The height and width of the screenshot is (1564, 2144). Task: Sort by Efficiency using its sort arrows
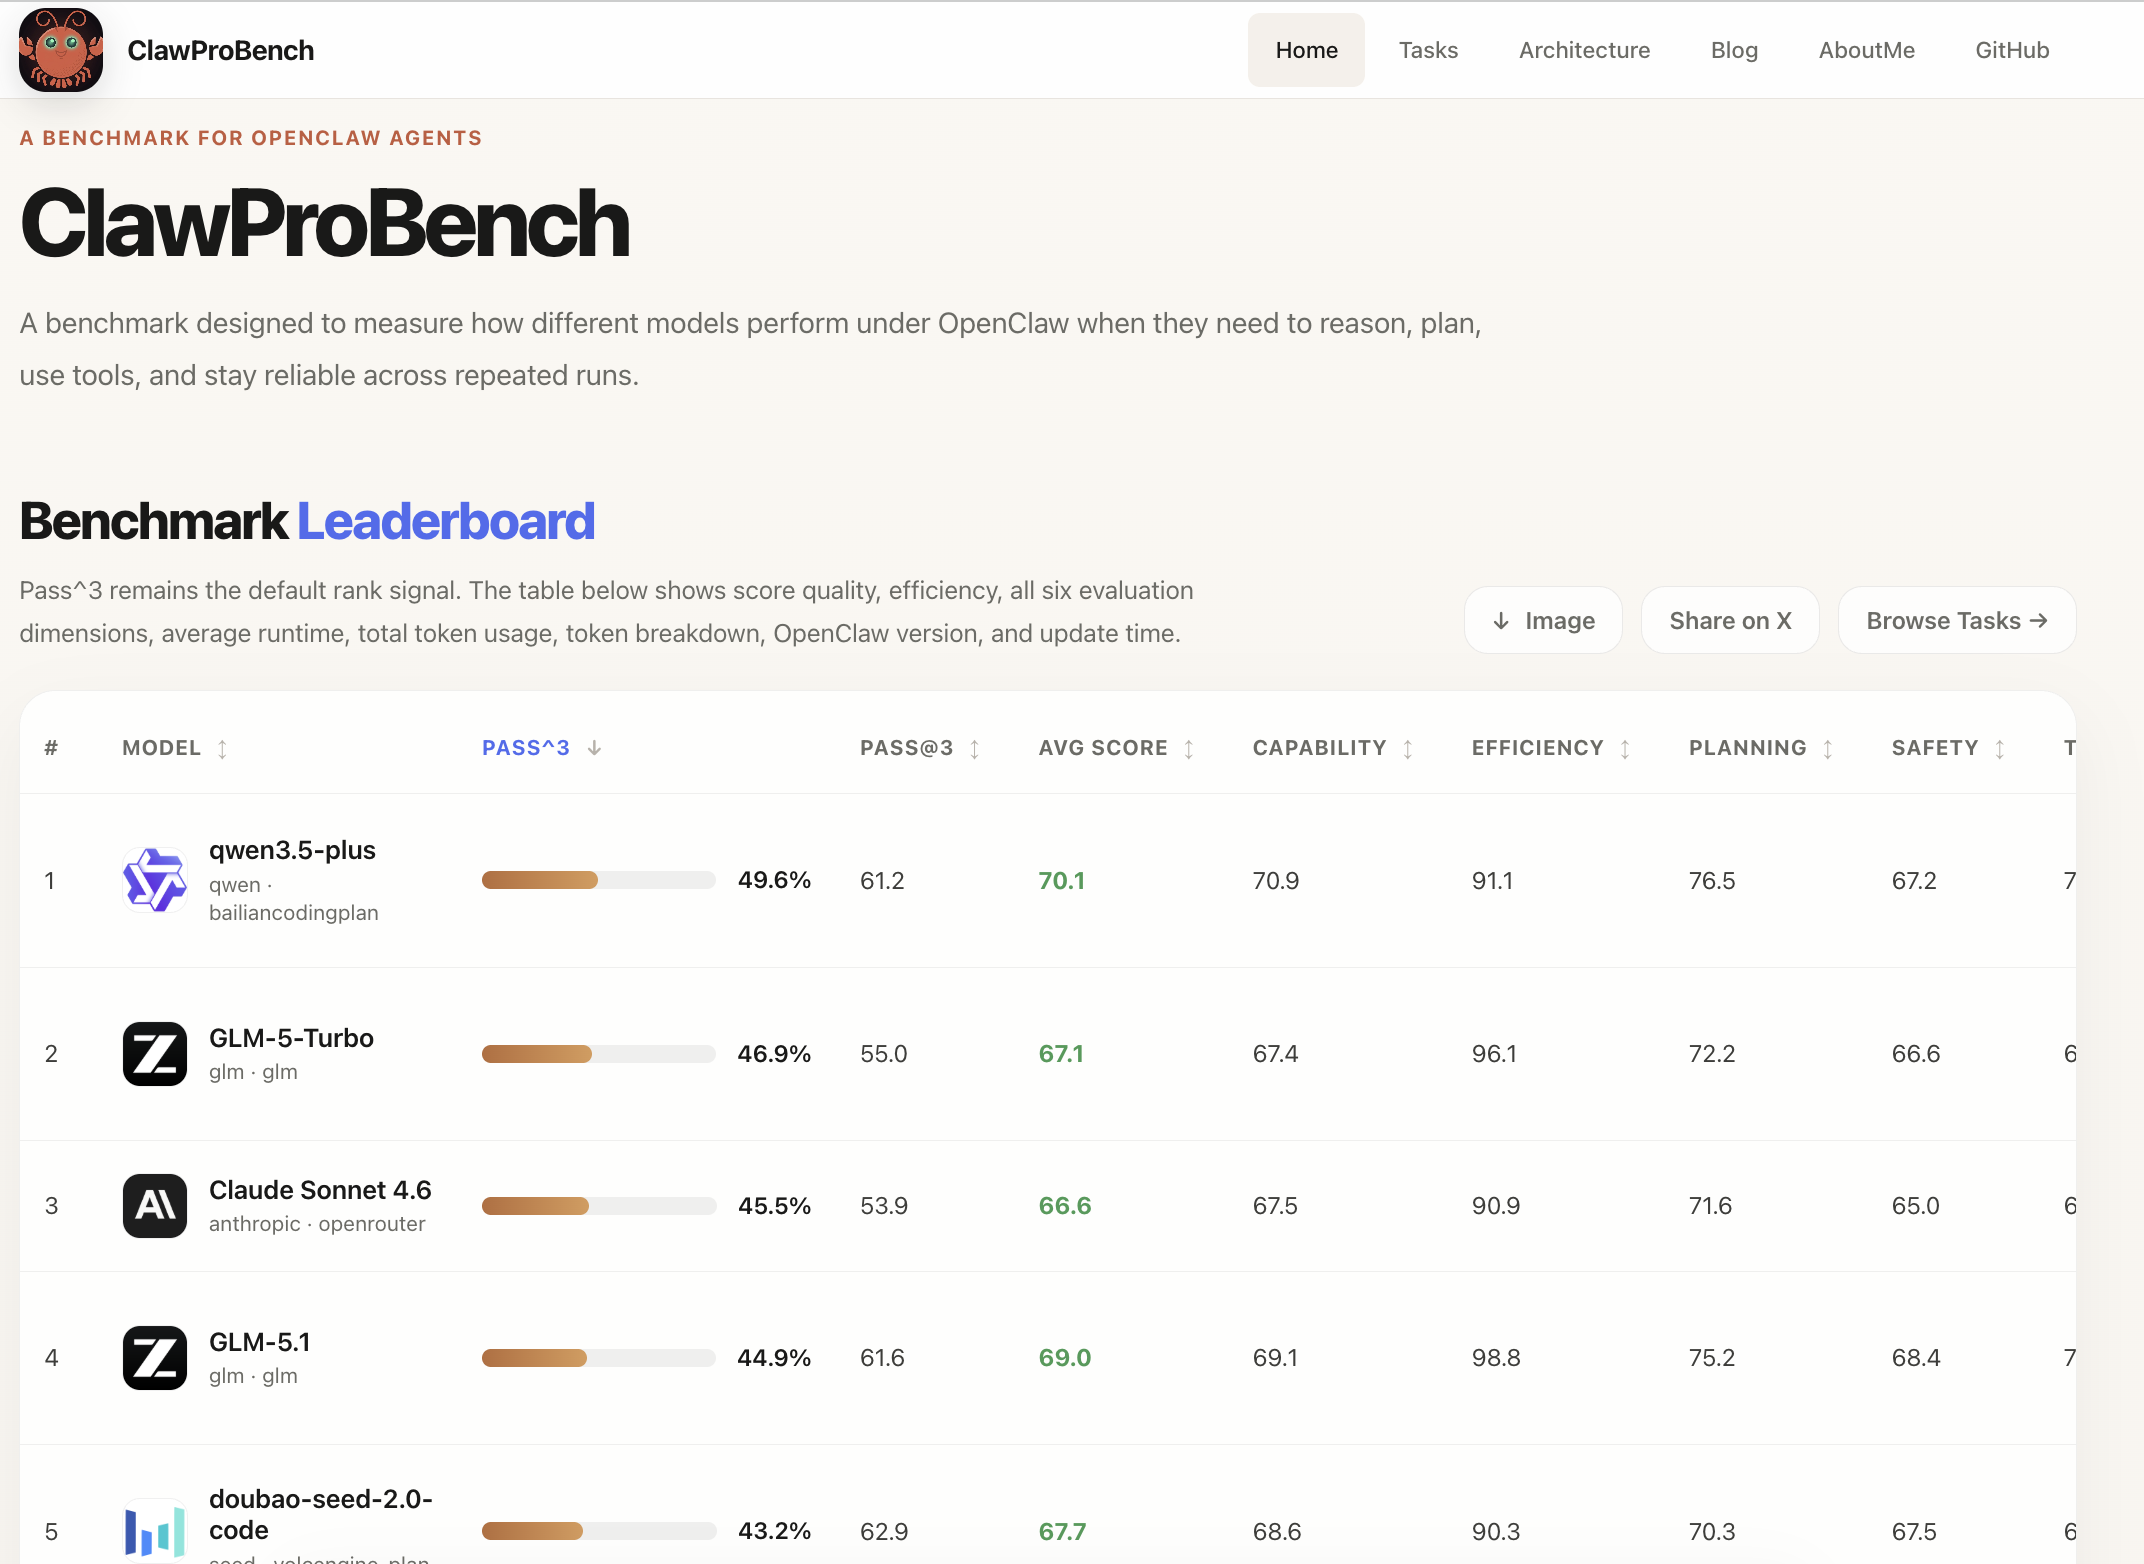click(x=1625, y=749)
